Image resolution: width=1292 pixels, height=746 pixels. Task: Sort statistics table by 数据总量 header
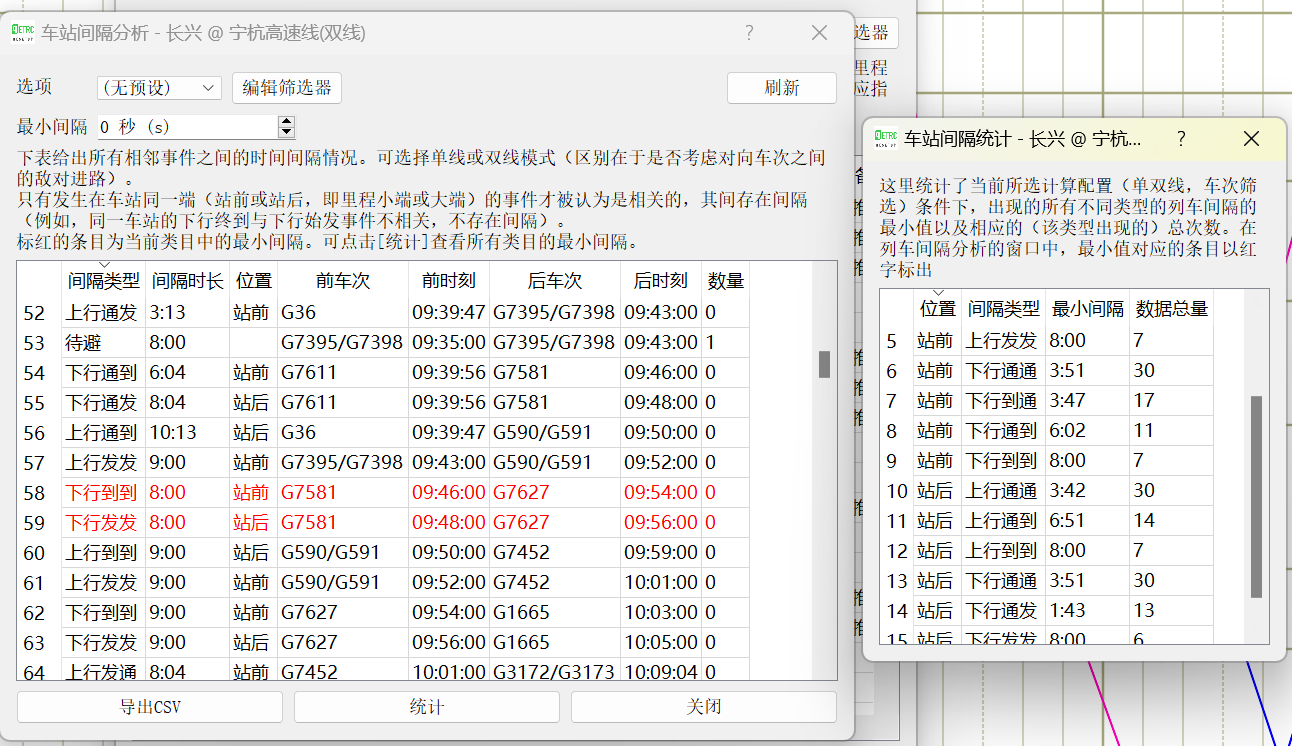pos(1172,309)
